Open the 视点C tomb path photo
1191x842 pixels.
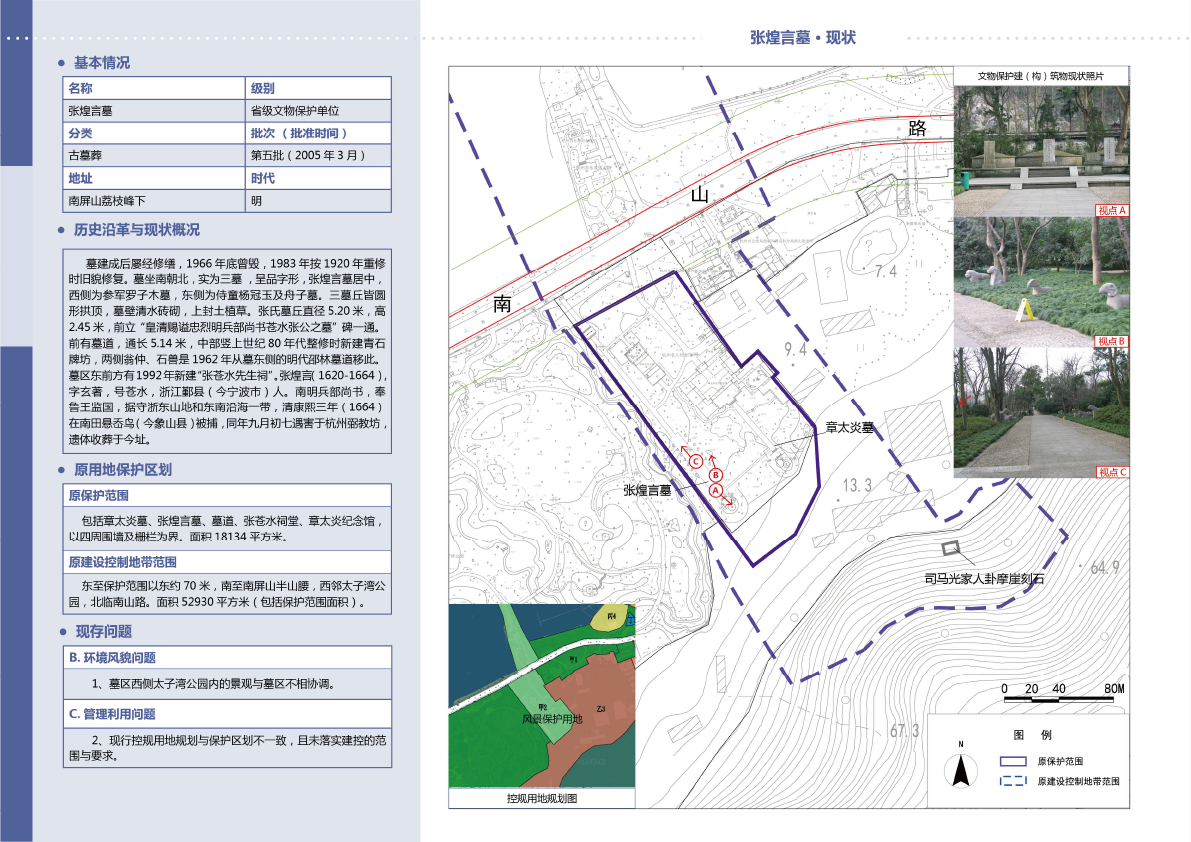[1041, 413]
